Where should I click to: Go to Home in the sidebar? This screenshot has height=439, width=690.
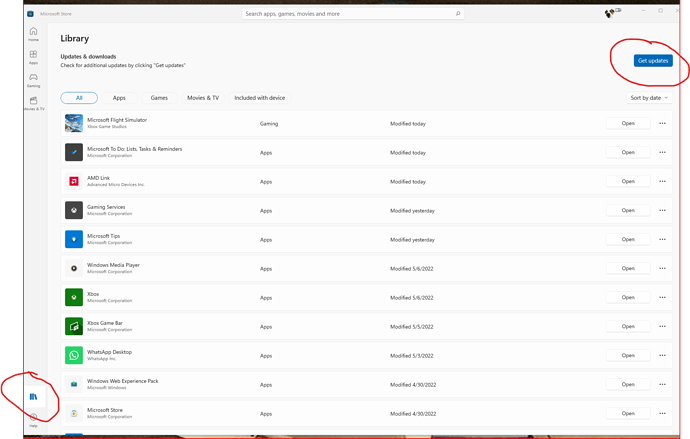click(x=33, y=34)
